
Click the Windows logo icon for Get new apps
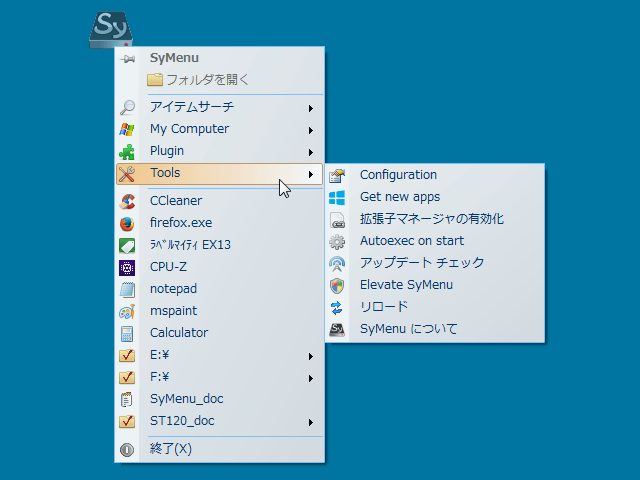tap(337, 198)
